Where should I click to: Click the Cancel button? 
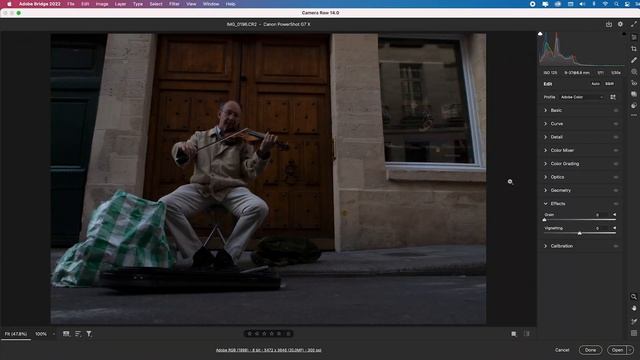562,350
